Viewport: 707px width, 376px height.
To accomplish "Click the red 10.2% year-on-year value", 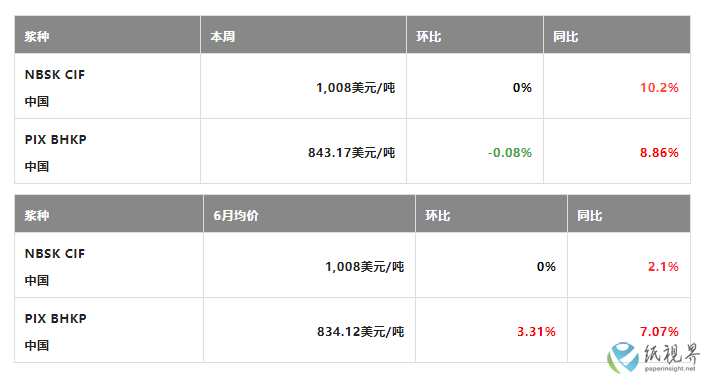I will point(659,87).
